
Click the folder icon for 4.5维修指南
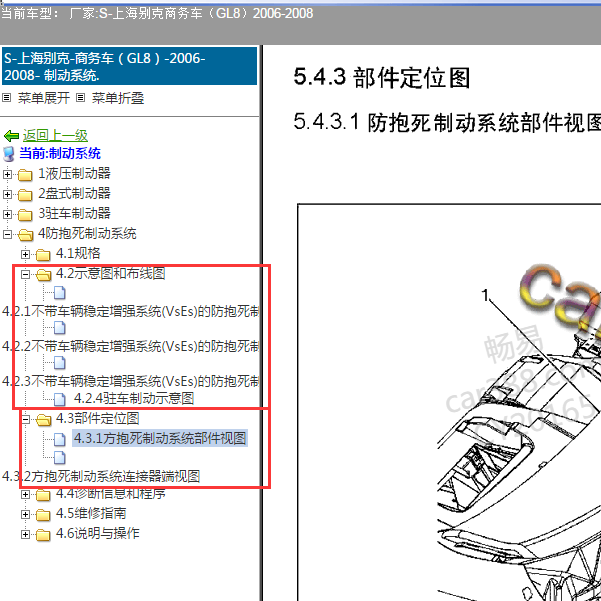42,514
